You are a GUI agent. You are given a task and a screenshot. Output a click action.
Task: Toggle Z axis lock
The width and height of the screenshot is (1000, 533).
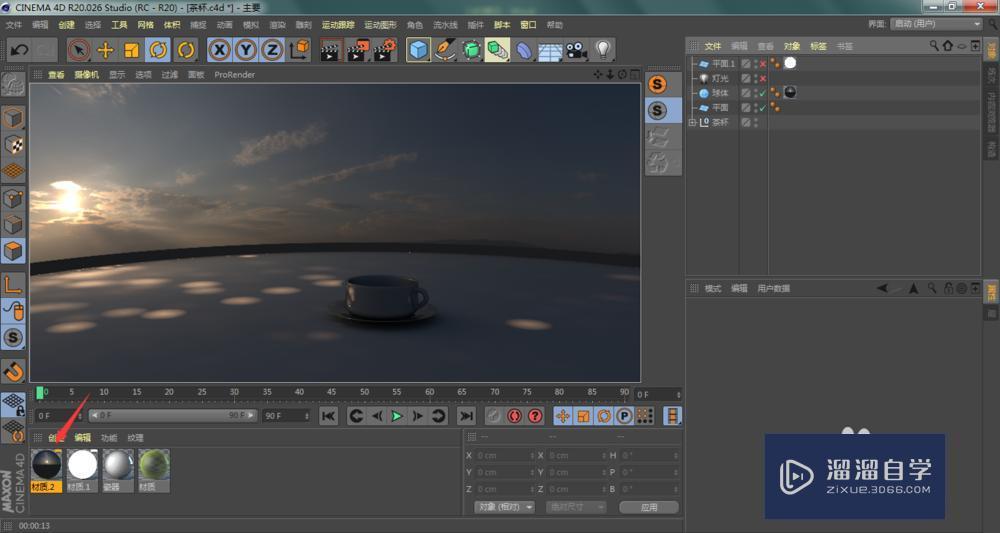click(x=272, y=49)
